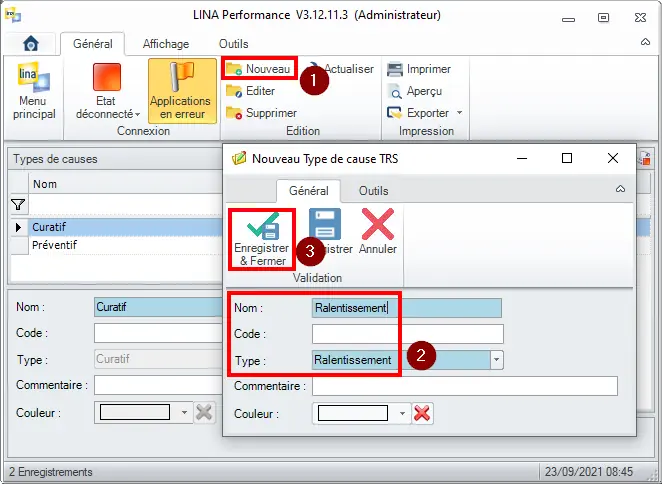The height and width of the screenshot is (484, 662).
Task: Click Supprimer in Edition group
Action: 261,113
